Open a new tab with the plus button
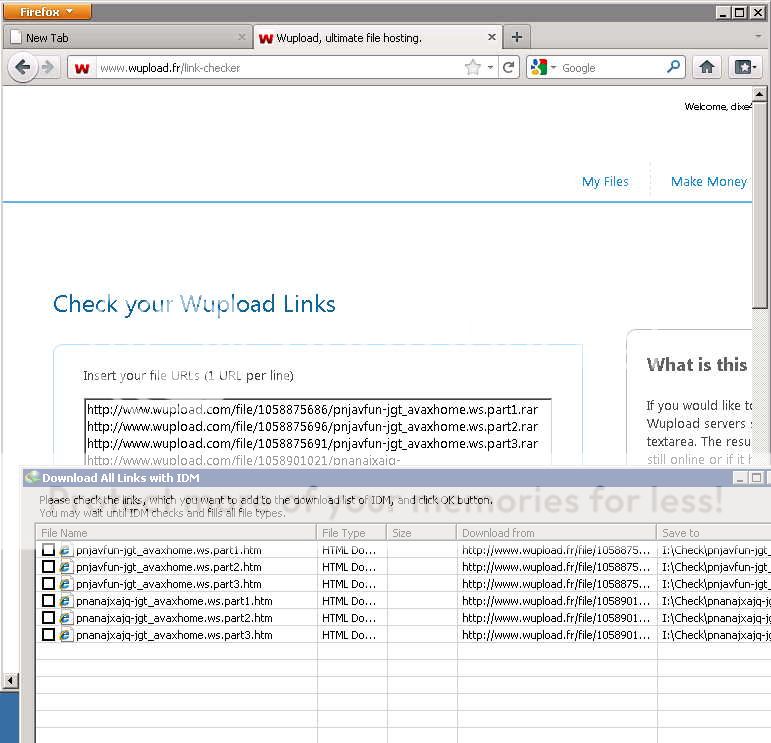 click(x=516, y=37)
